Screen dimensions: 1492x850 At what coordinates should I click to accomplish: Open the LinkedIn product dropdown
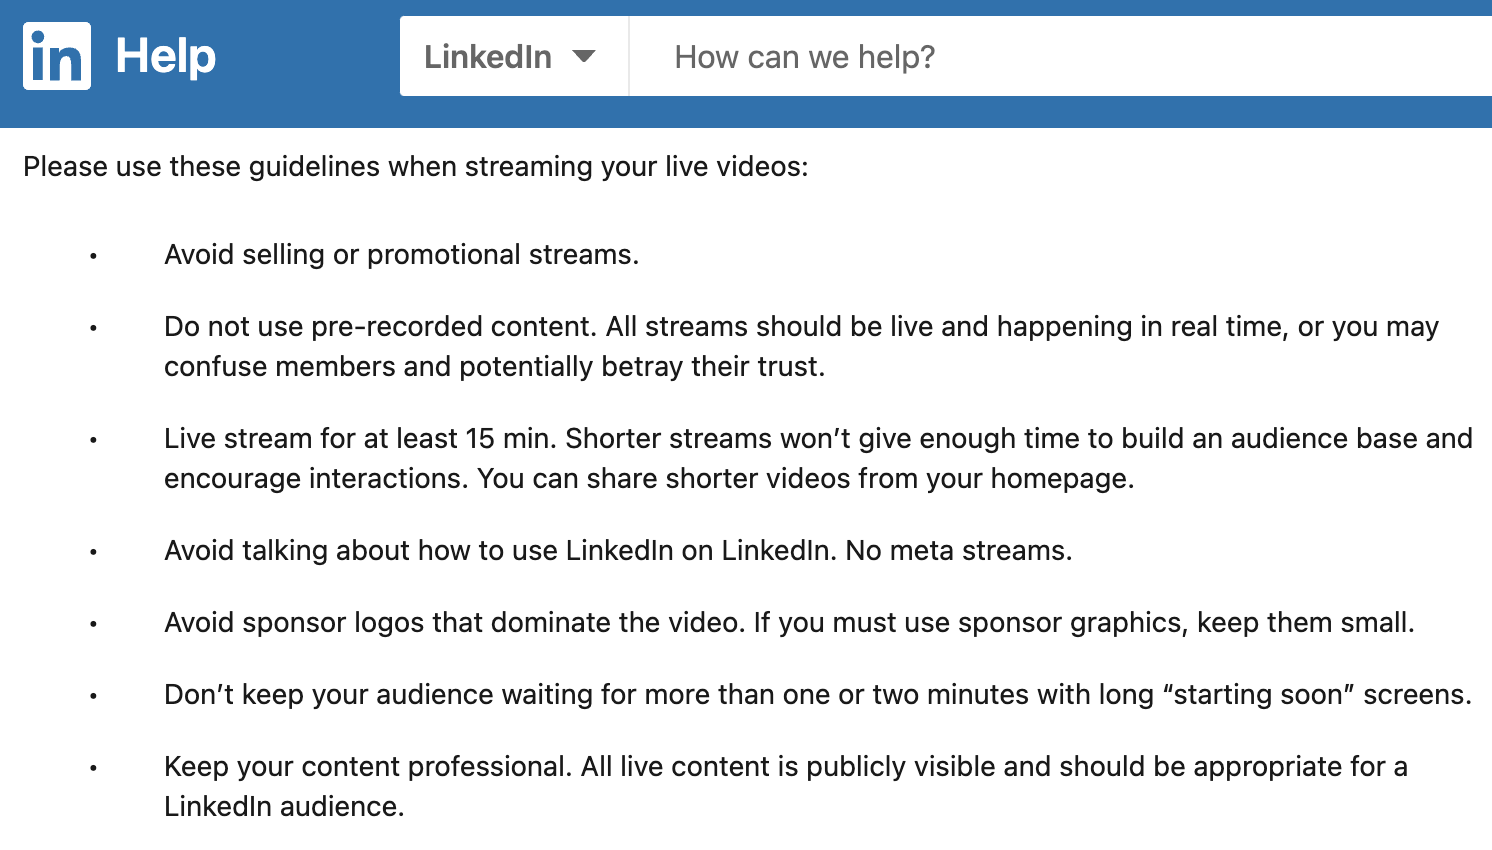(514, 56)
